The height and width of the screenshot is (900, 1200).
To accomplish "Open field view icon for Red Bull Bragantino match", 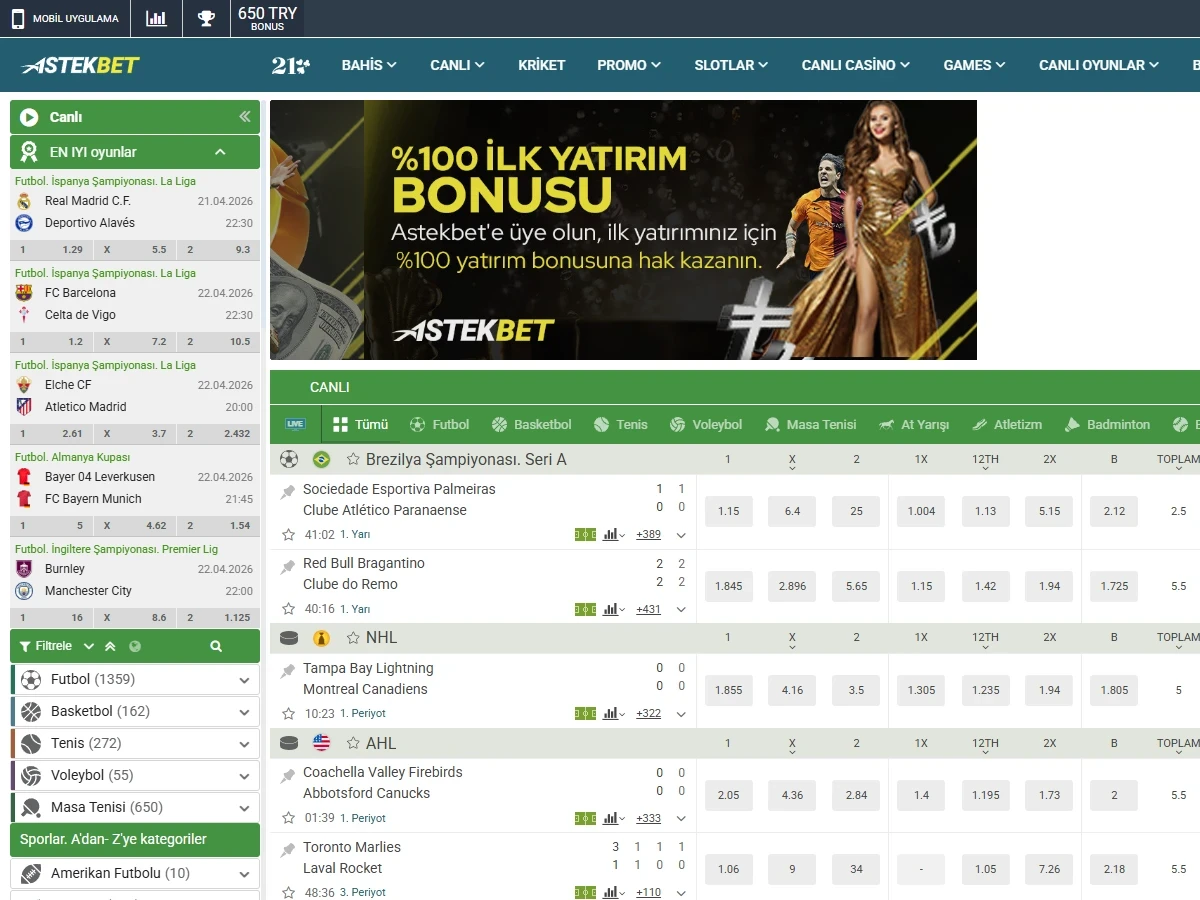I will click(x=585, y=609).
